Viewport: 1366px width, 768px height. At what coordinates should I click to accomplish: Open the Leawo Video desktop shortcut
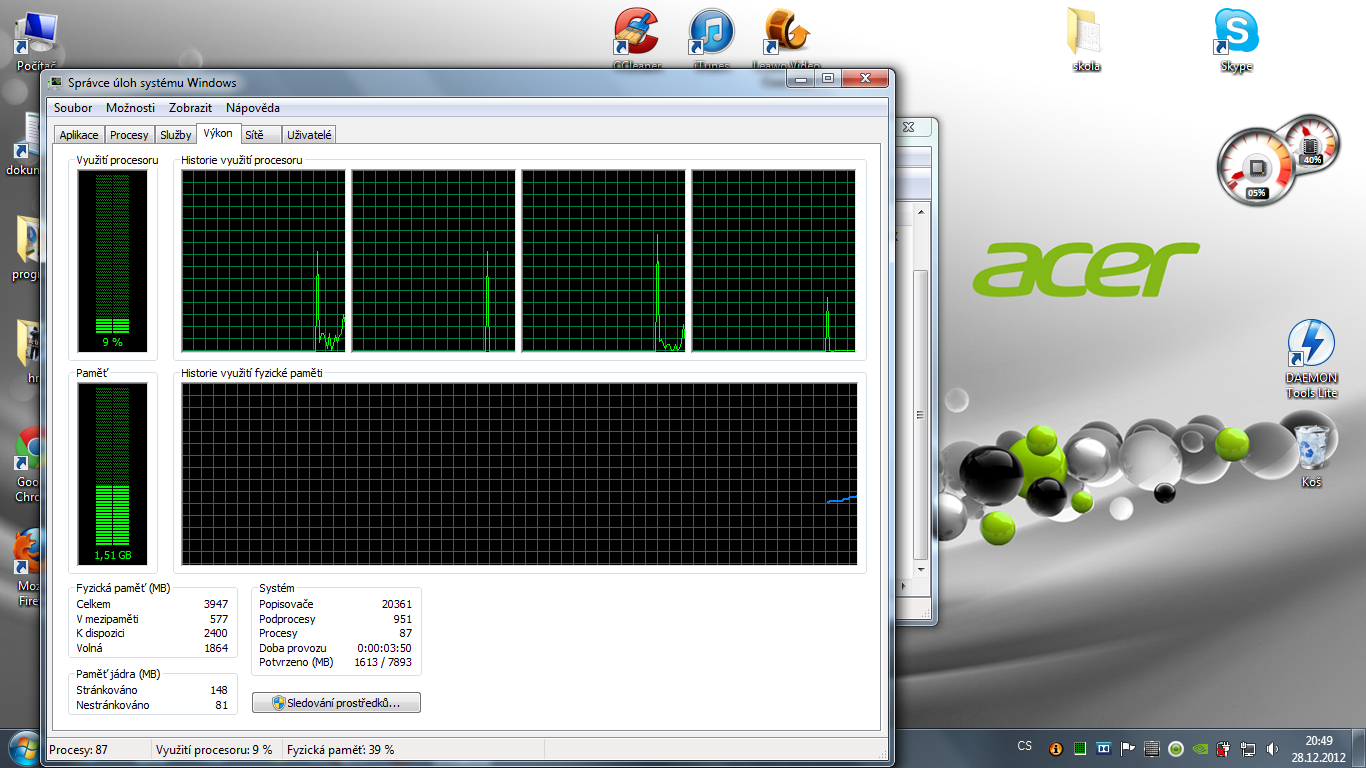[787, 38]
